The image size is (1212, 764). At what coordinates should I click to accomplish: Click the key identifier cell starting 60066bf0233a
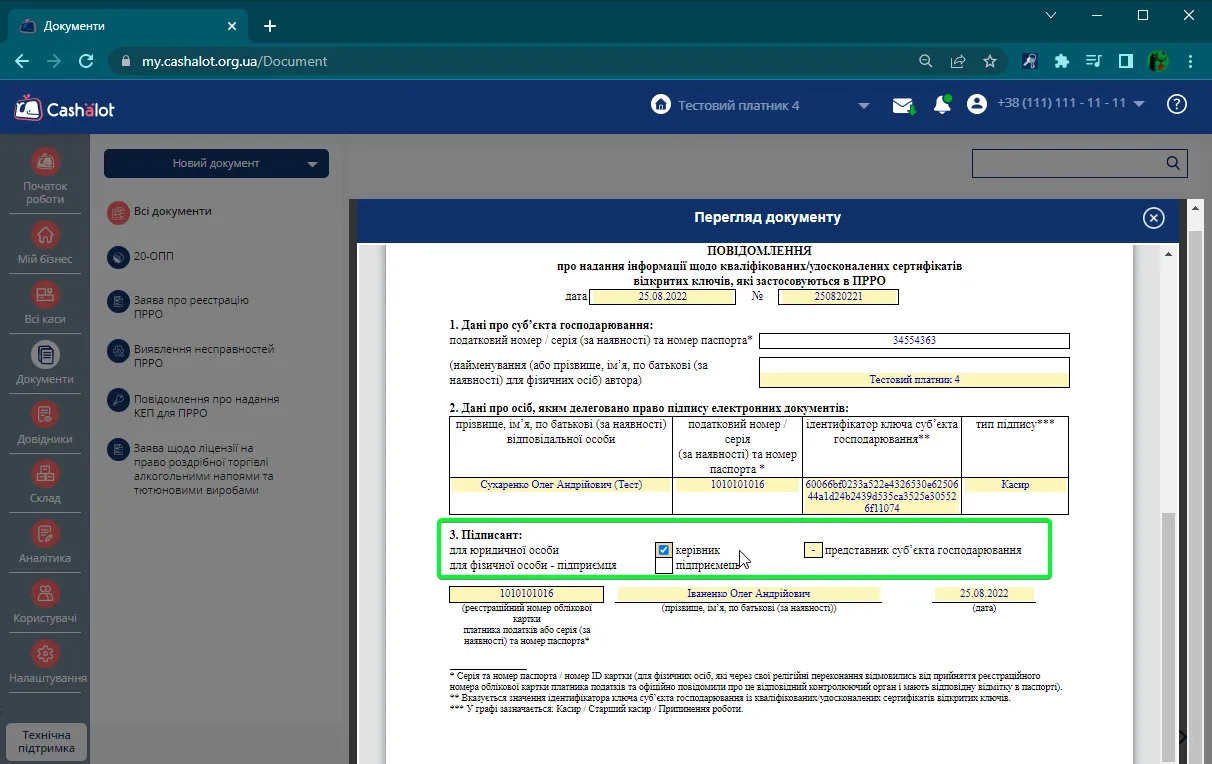881,496
